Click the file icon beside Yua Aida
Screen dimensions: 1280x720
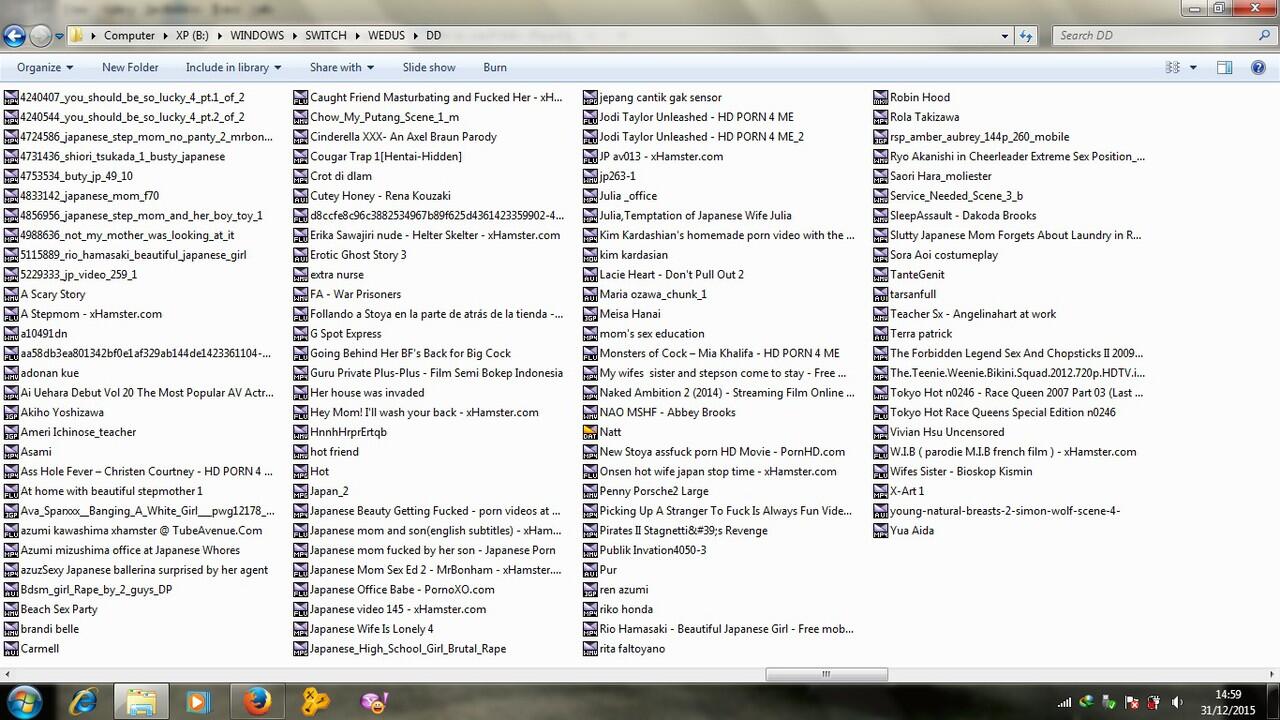point(880,531)
